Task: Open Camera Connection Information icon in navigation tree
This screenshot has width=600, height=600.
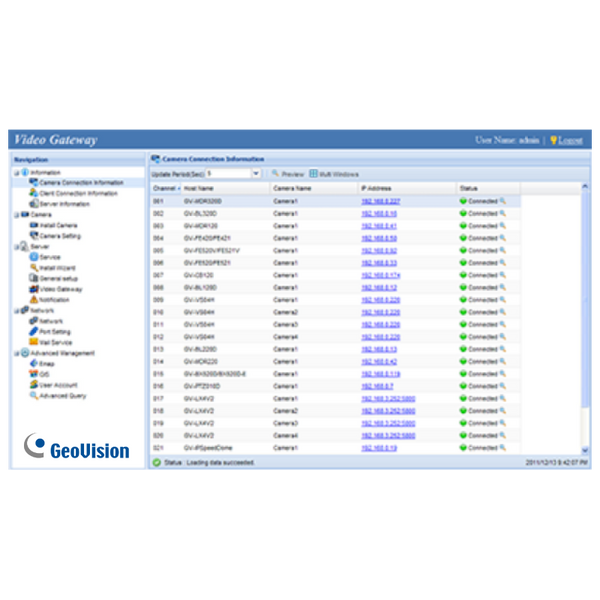Action: click(34, 182)
